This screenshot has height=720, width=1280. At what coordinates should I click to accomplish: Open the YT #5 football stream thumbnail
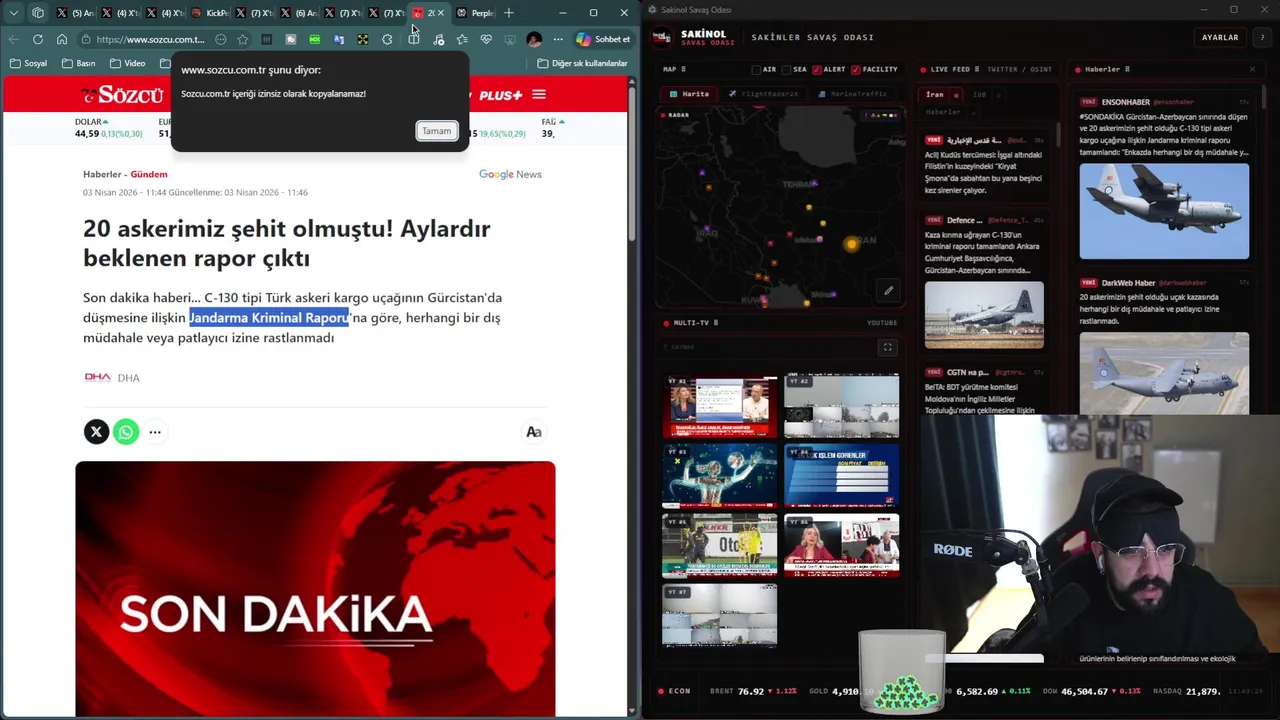pyautogui.click(x=719, y=546)
